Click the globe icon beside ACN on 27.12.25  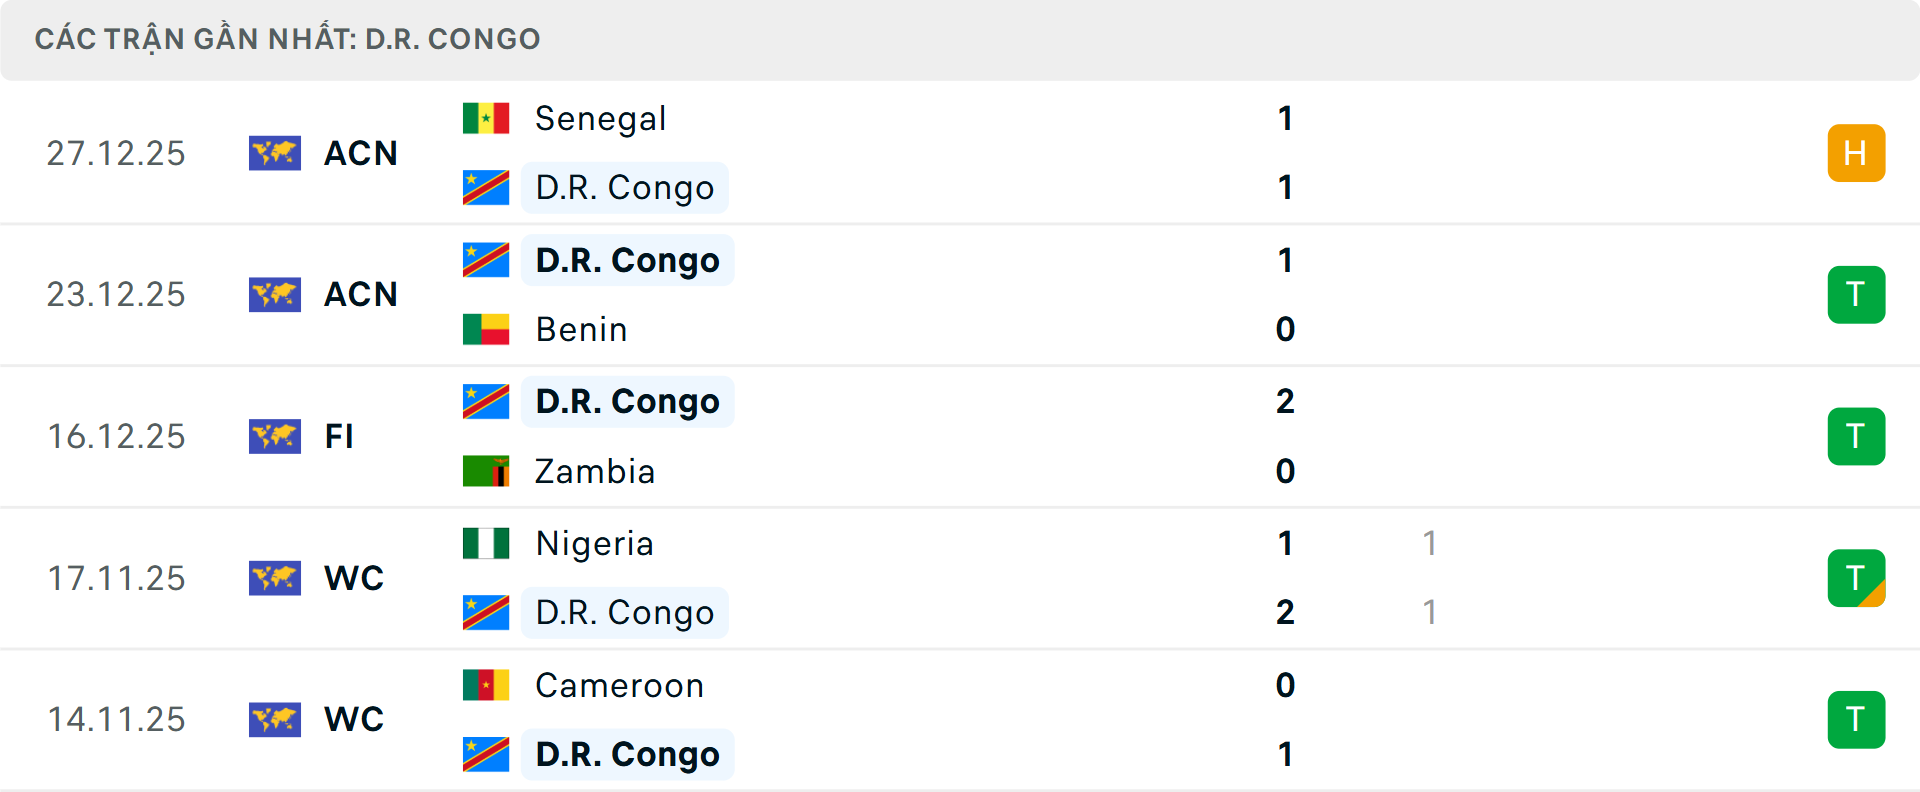tap(275, 153)
